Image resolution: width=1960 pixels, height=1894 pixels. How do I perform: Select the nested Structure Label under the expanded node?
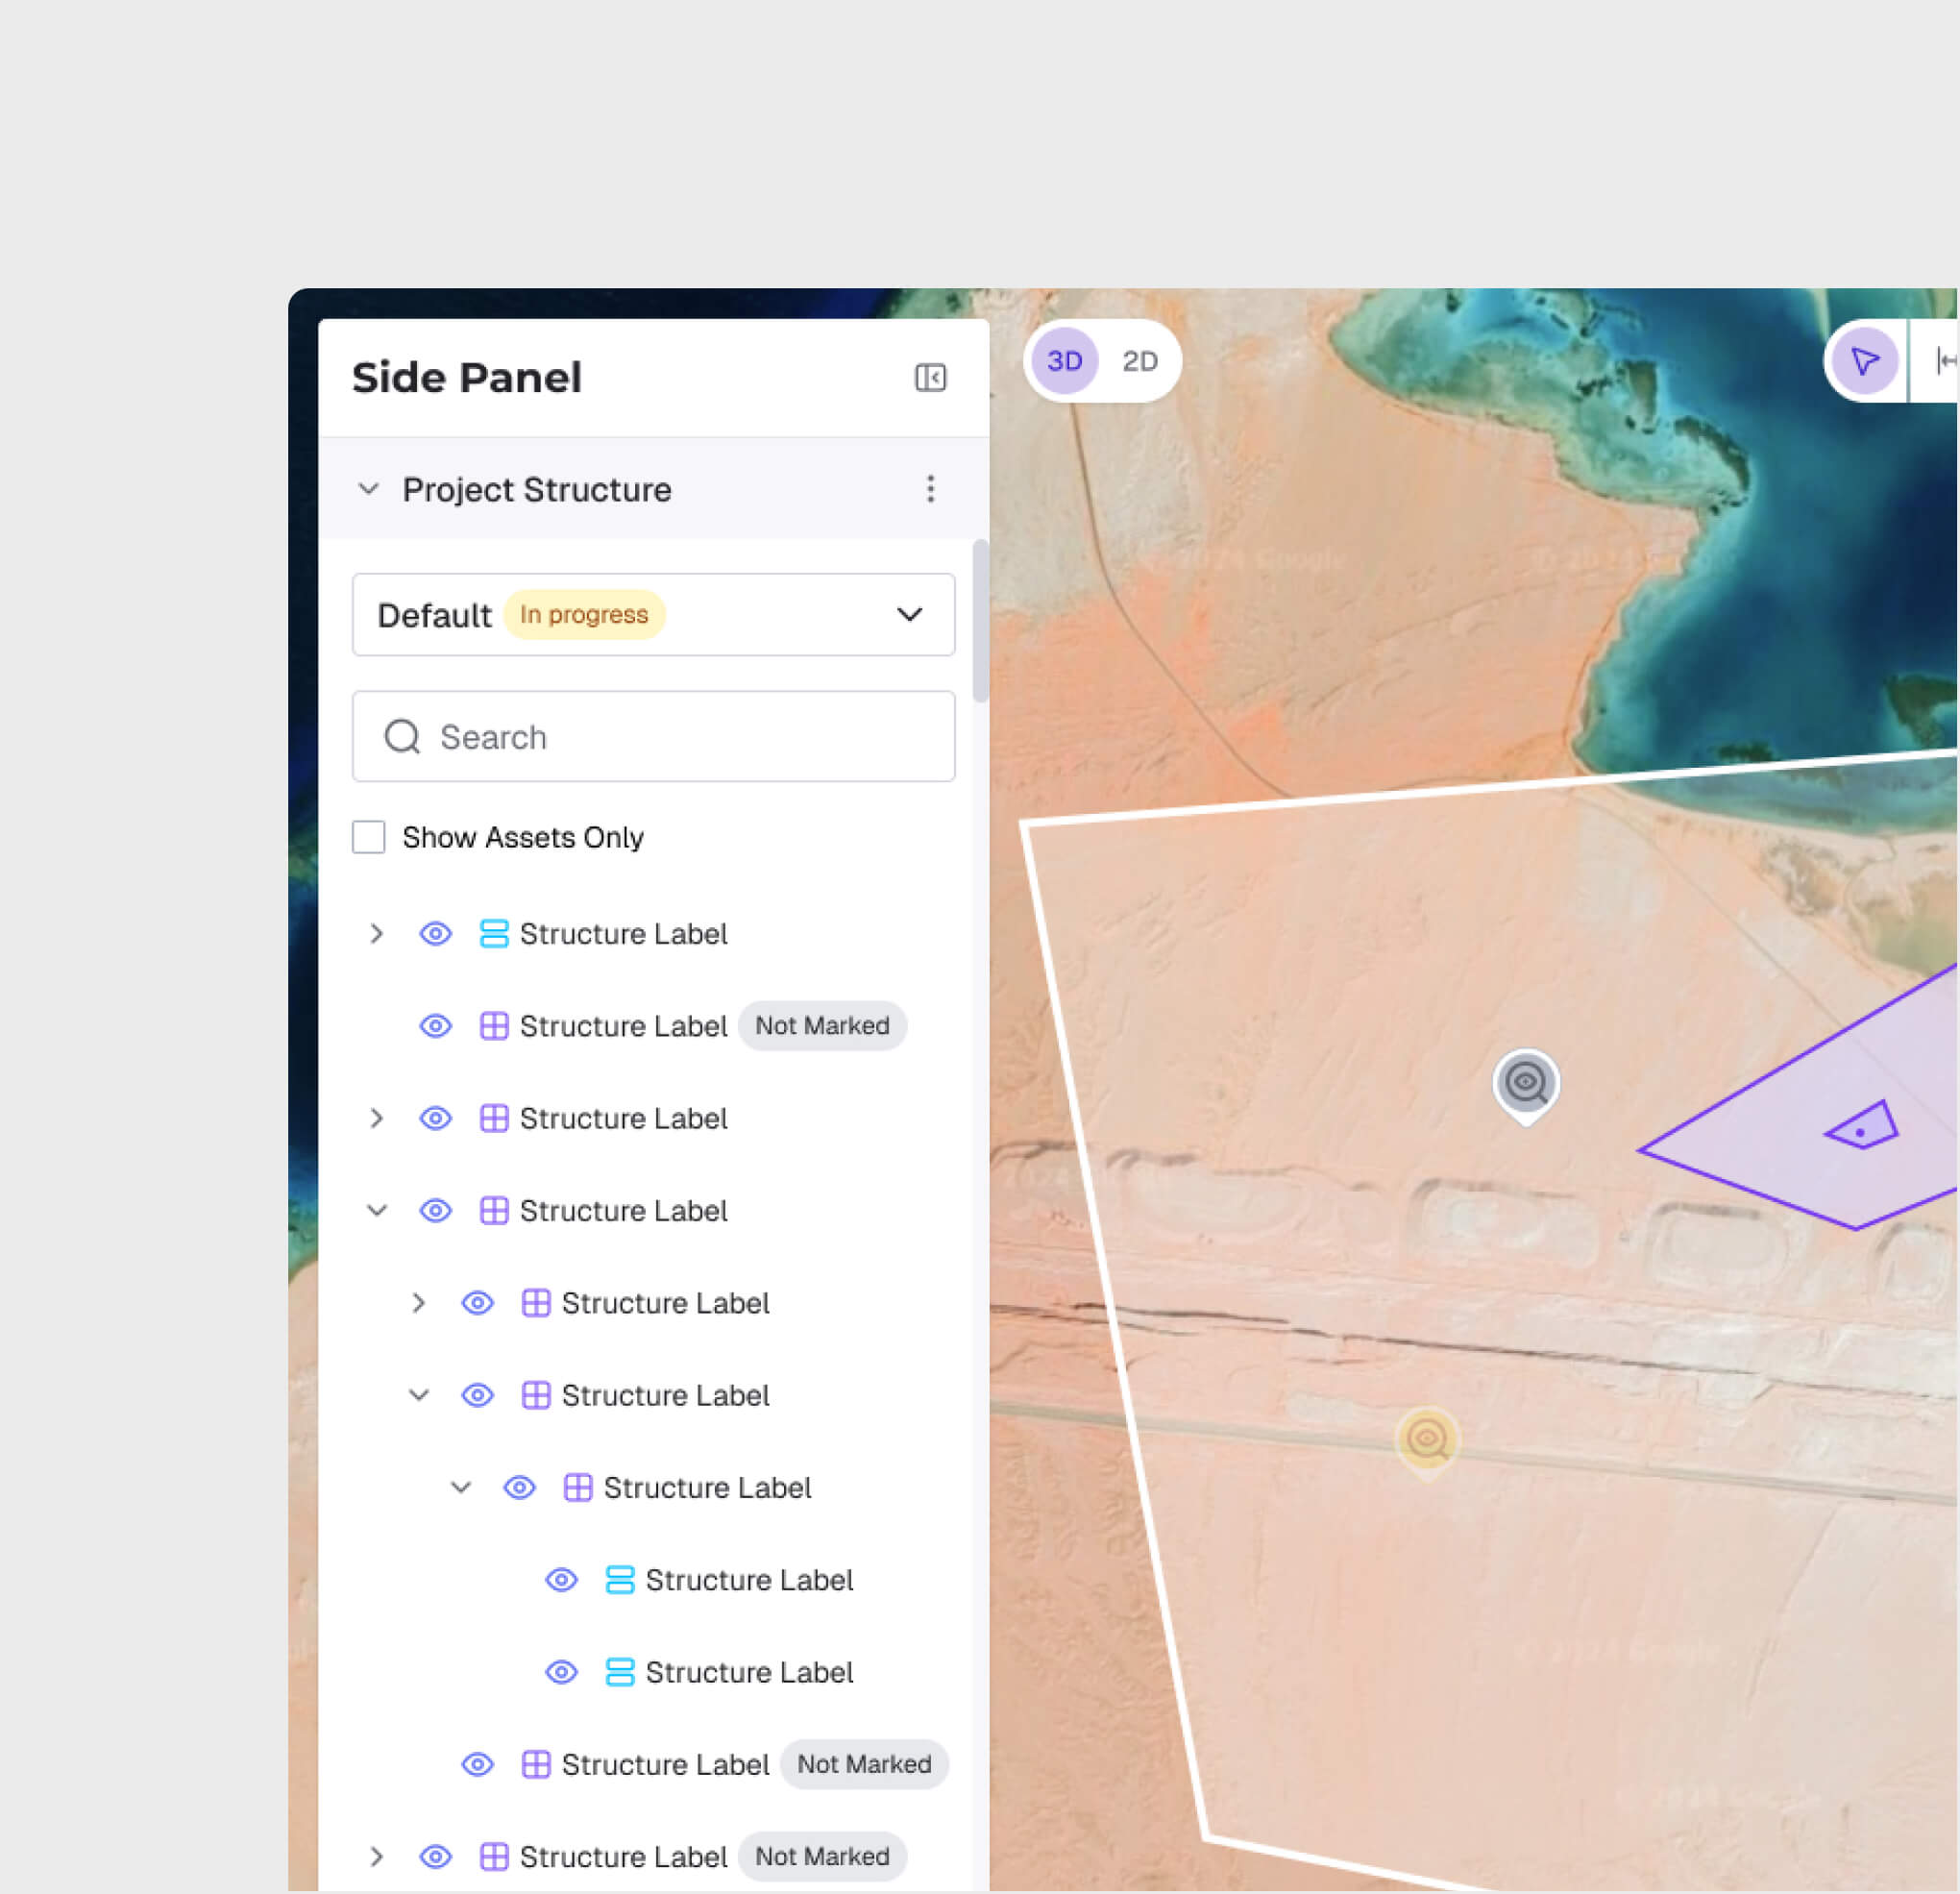tap(665, 1303)
